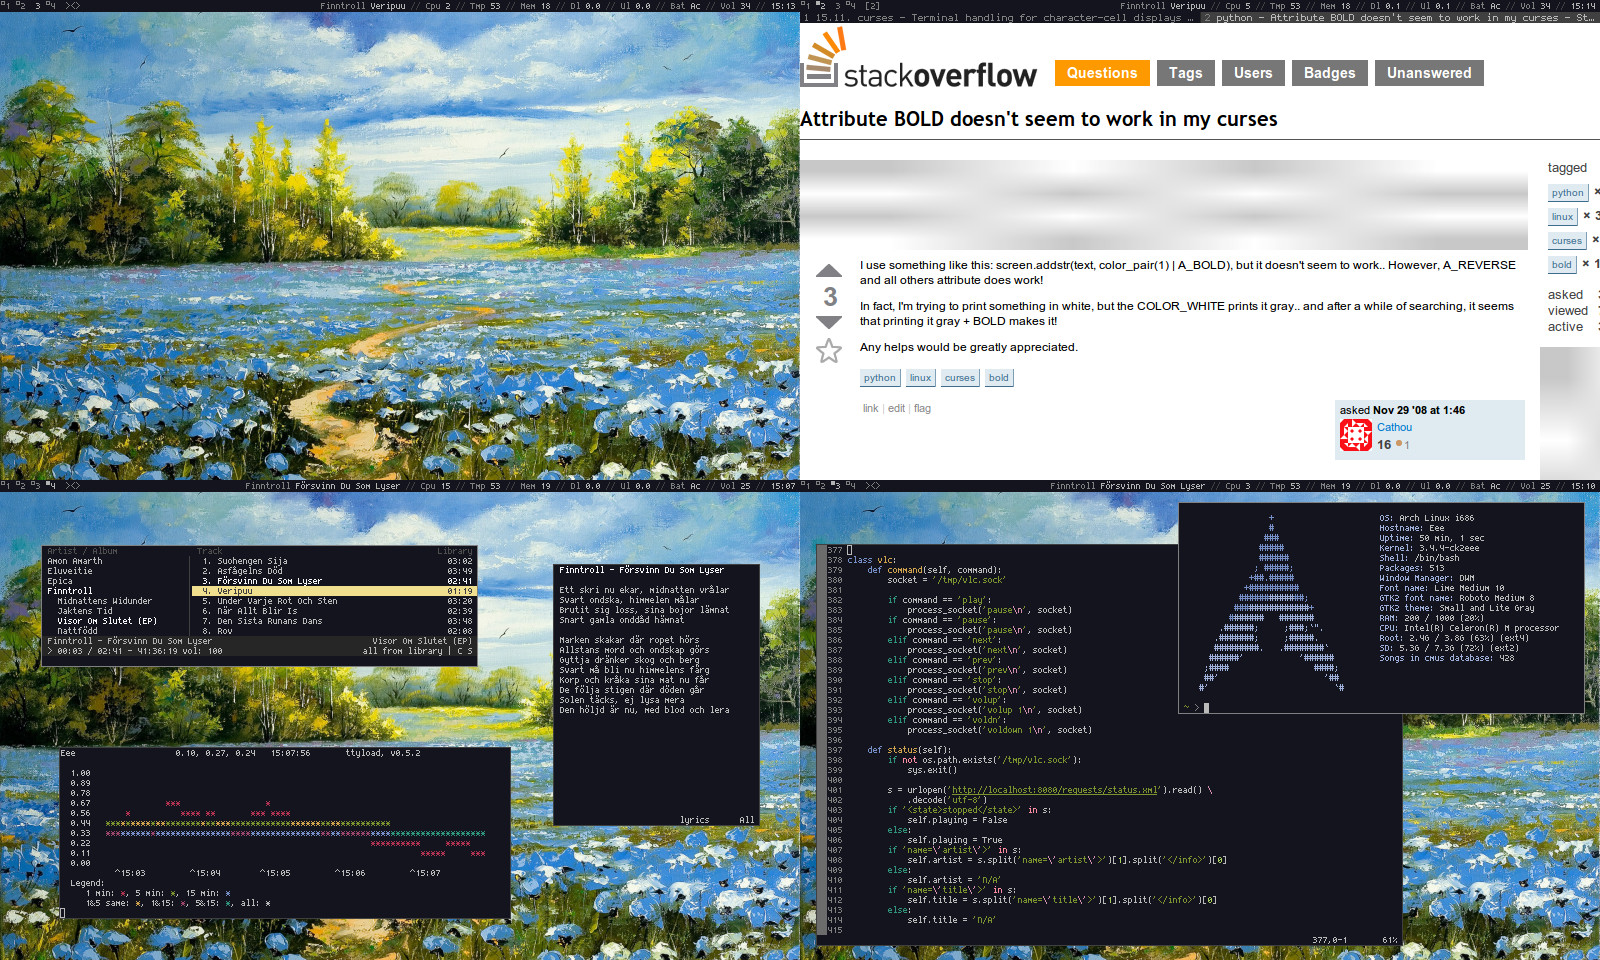
Task: Open the Badges navigation button
Action: [1329, 73]
